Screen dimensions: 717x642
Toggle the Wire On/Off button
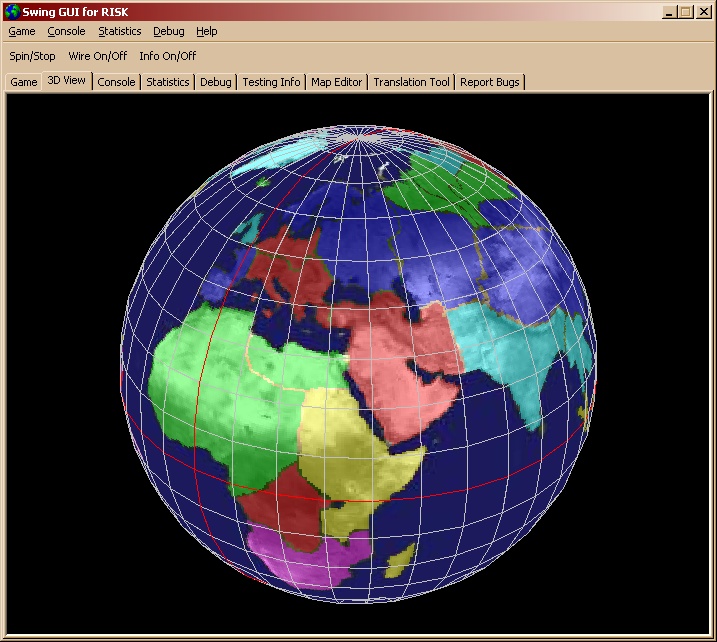pyautogui.click(x=98, y=56)
